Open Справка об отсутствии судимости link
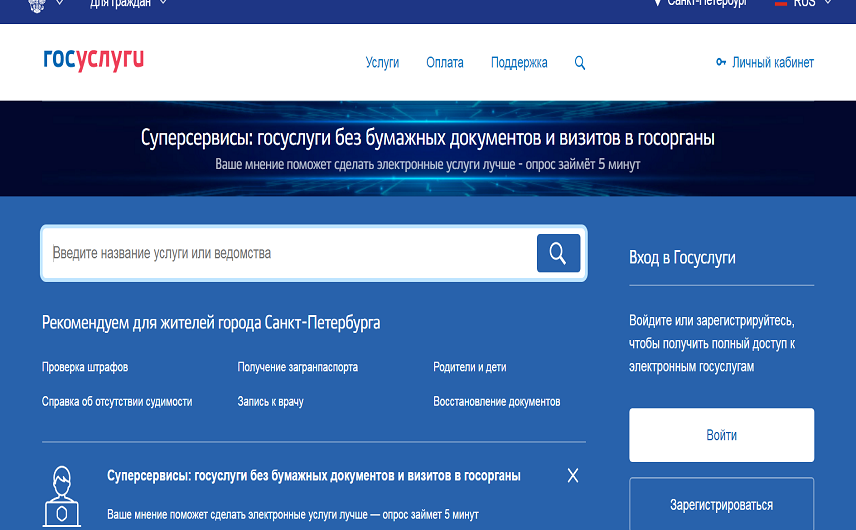Image resolution: width=856 pixels, height=530 pixels. (117, 402)
